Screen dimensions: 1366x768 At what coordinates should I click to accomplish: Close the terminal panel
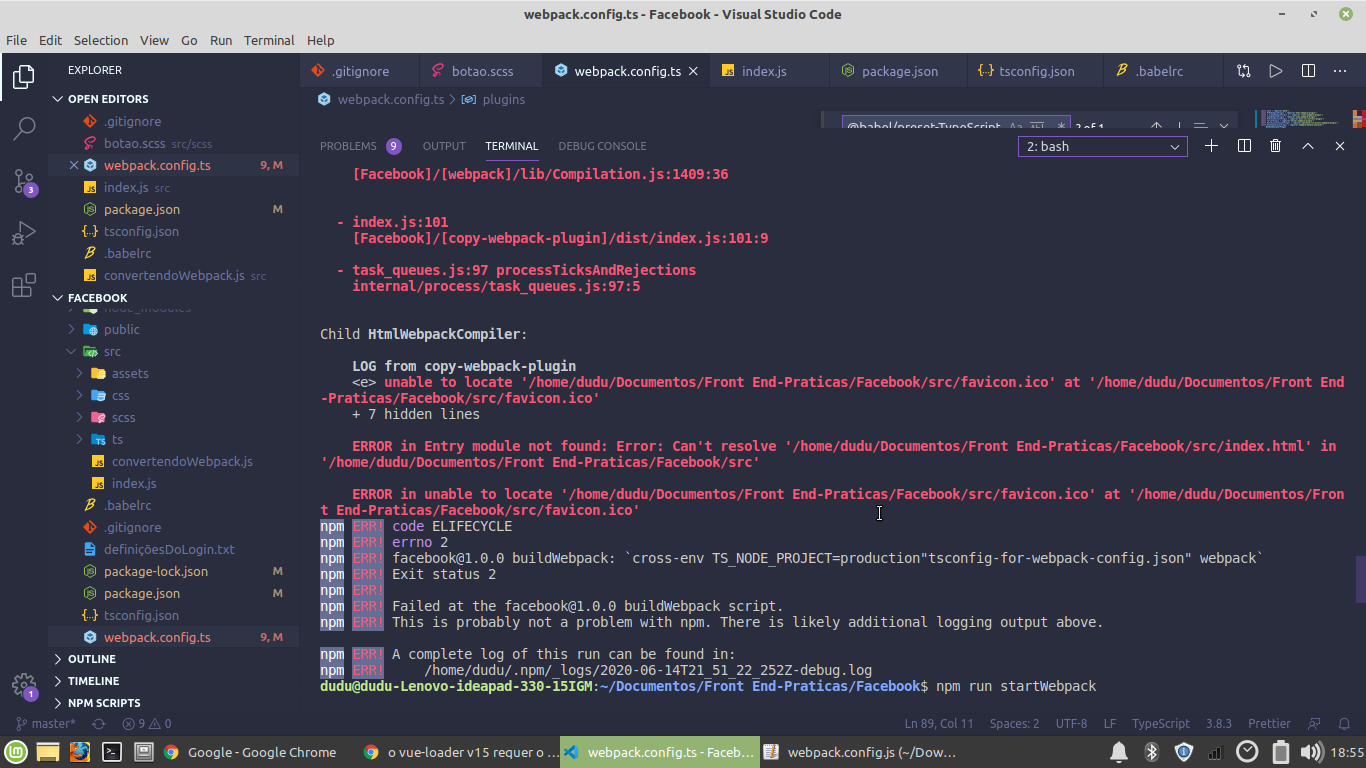click(1340, 146)
